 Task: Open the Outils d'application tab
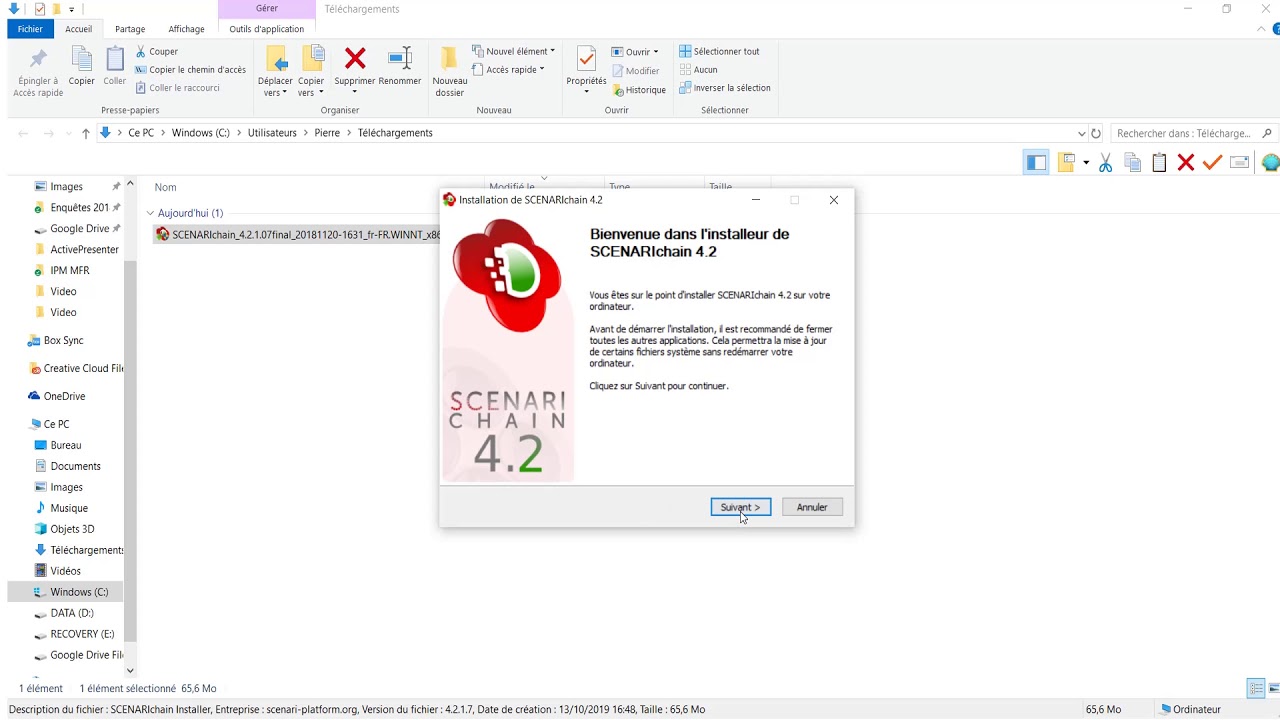[x=267, y=29]
